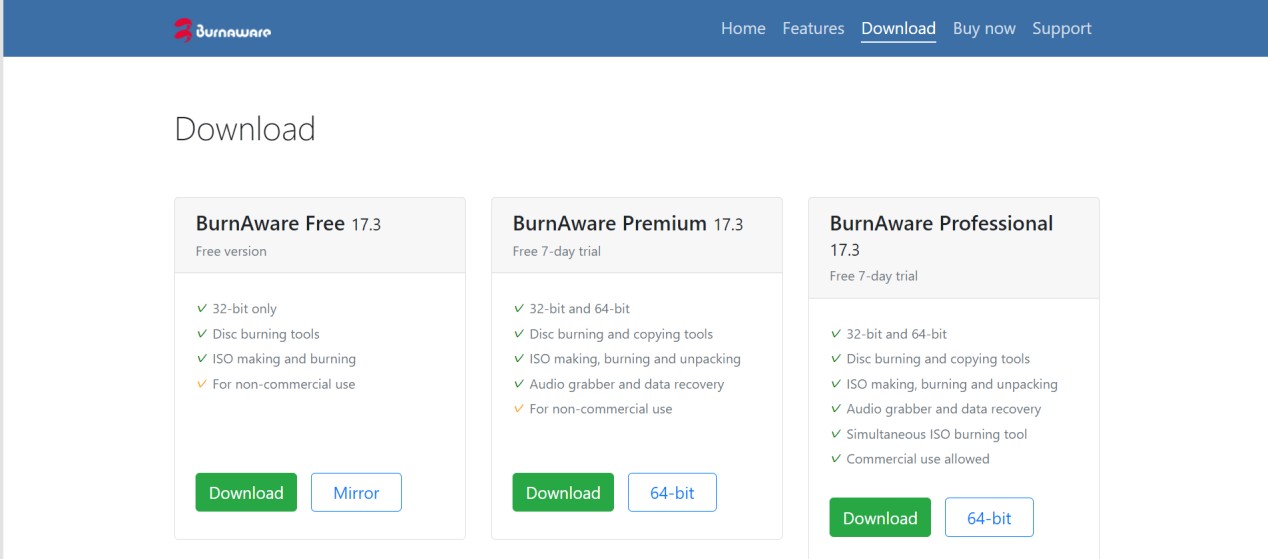Image resolution: width=1268 pixels, height=559 pixels.
Task: Click the BurnAware Free 17.3 heading
Action: [x=288, y=223]
